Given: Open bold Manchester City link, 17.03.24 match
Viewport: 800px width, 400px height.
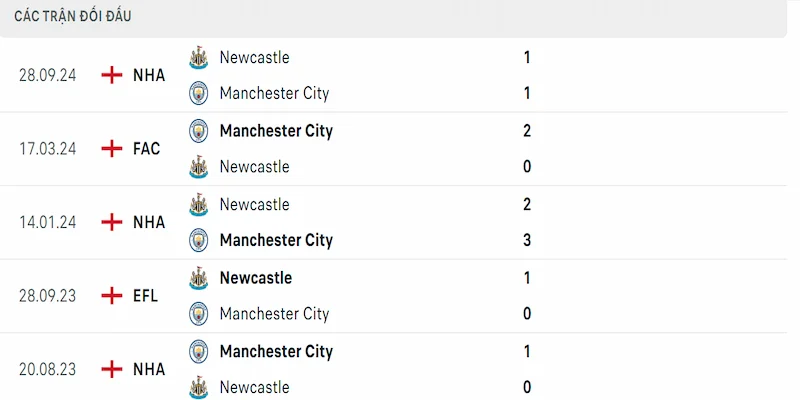Looking at the screenshot, I should pyautogui.click(x=276, y=130).
